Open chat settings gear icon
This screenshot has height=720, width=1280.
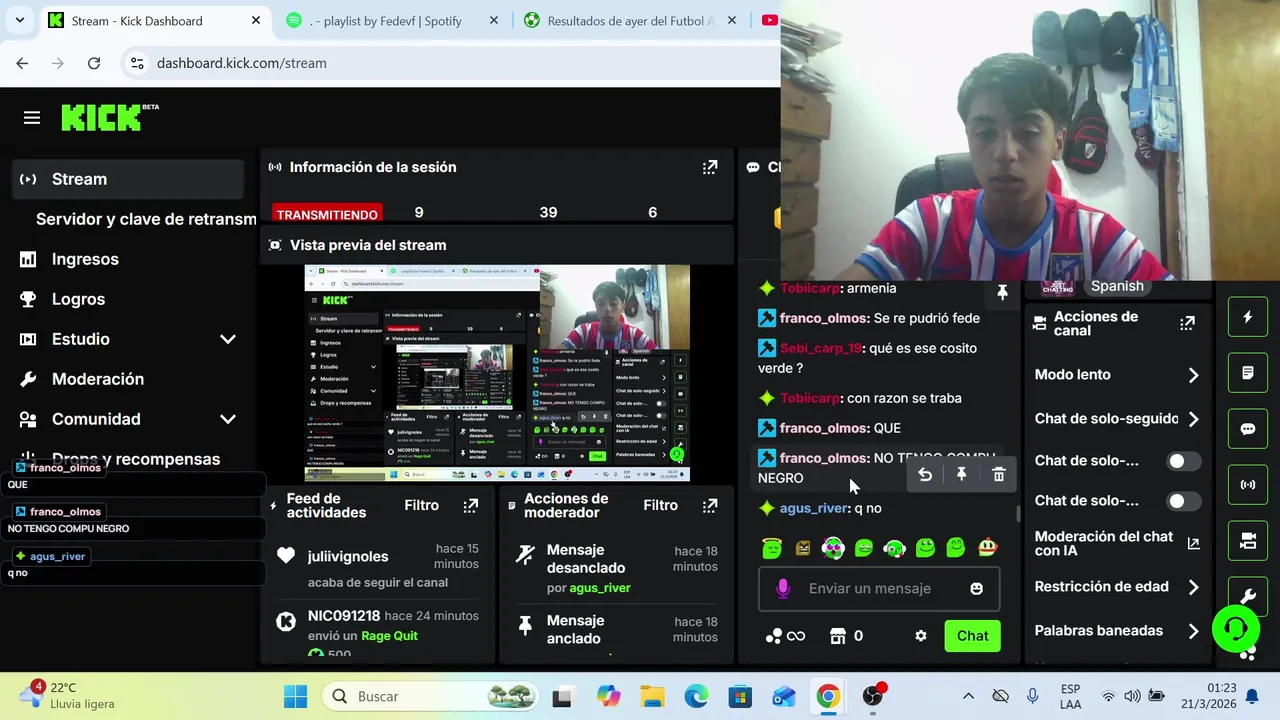point(921,636)
